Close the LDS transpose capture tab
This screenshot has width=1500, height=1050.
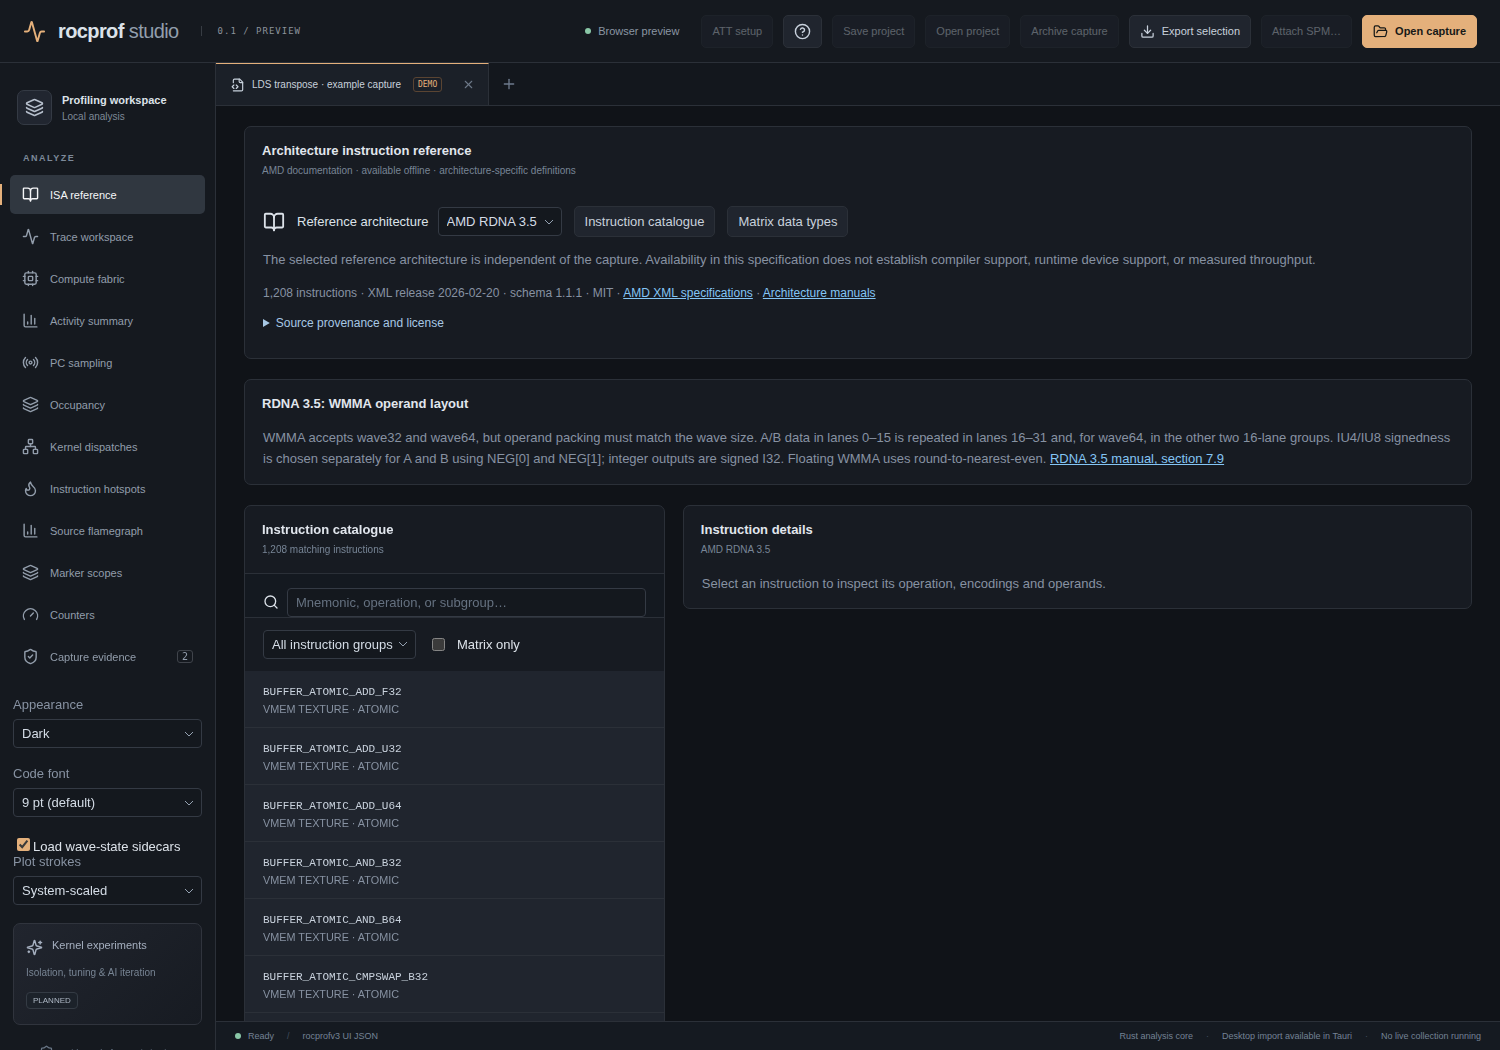468,85
